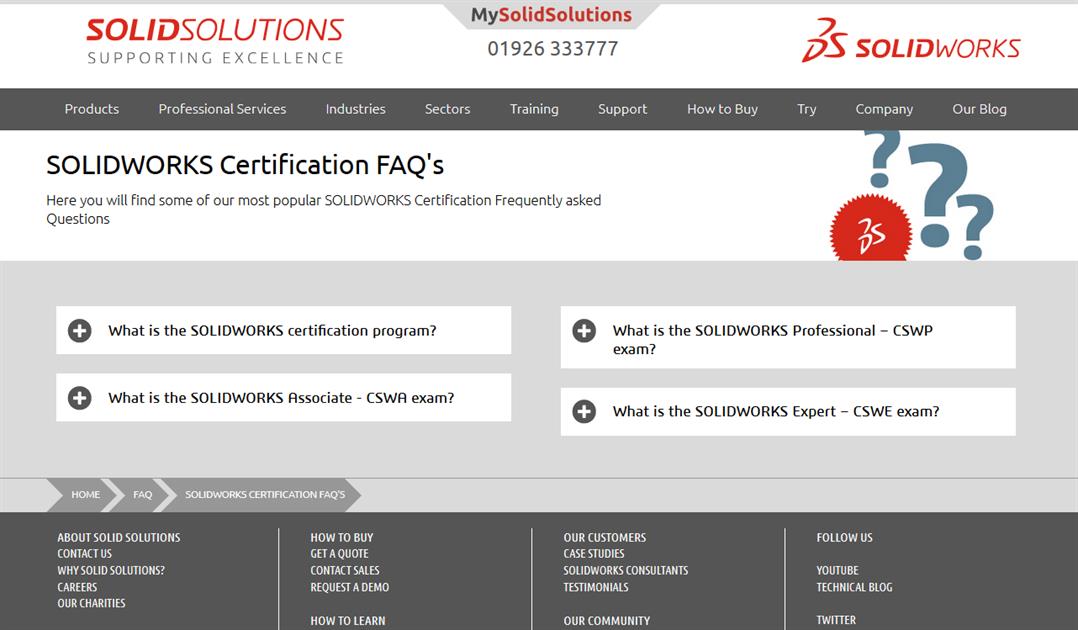The width and height of the screenshot is (1078, 630).
Task: Select Support in the navigation bar
Action: (x=622, y=109)
